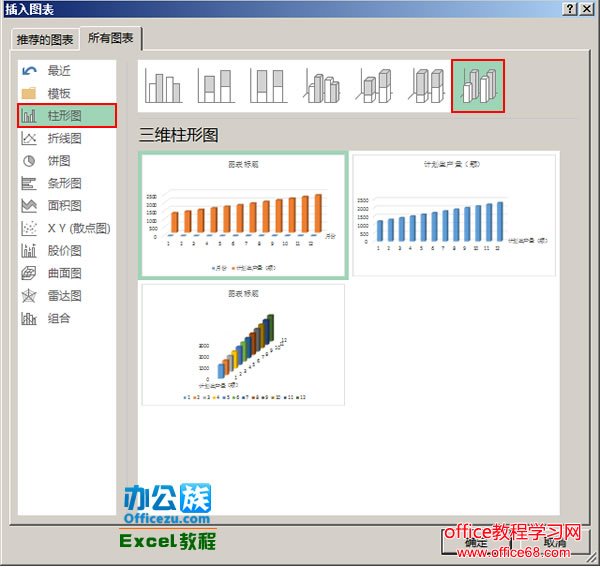Choose the 面积图 area chart category
Viewport: 600px width, 569px height.
tap(67, 206)
